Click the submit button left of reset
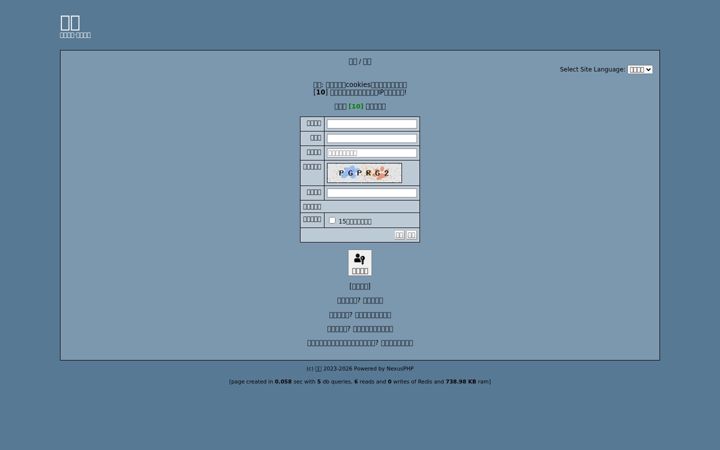Viewport: 720px width, 450px height. [x=399, y=235]
